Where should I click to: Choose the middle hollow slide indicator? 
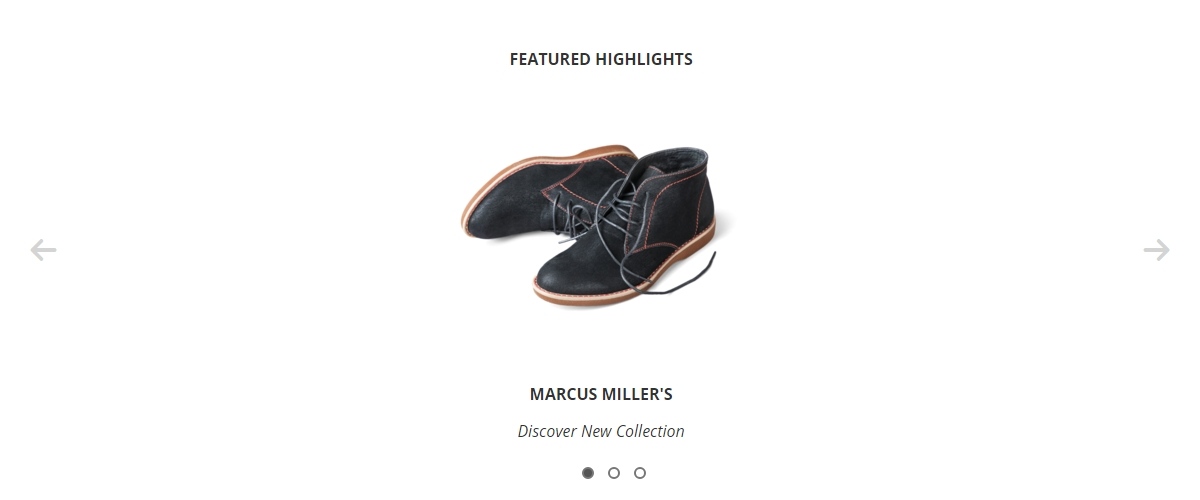tap(614, 473)
